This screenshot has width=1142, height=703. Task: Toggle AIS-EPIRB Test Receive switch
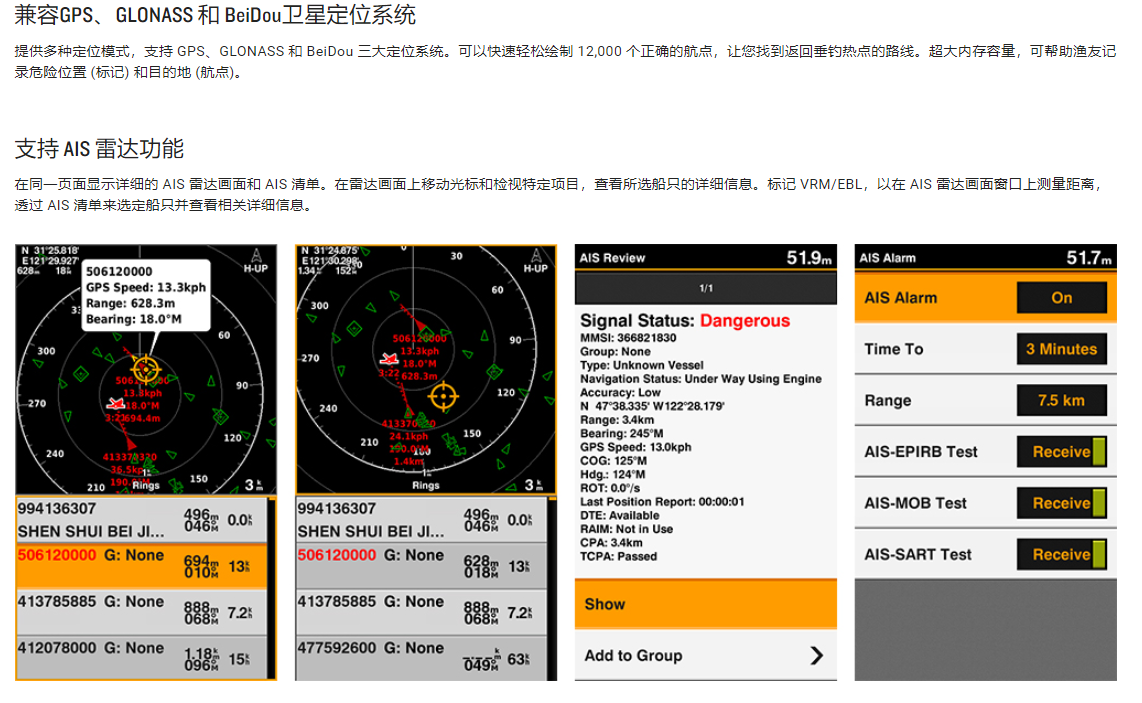1061,452
